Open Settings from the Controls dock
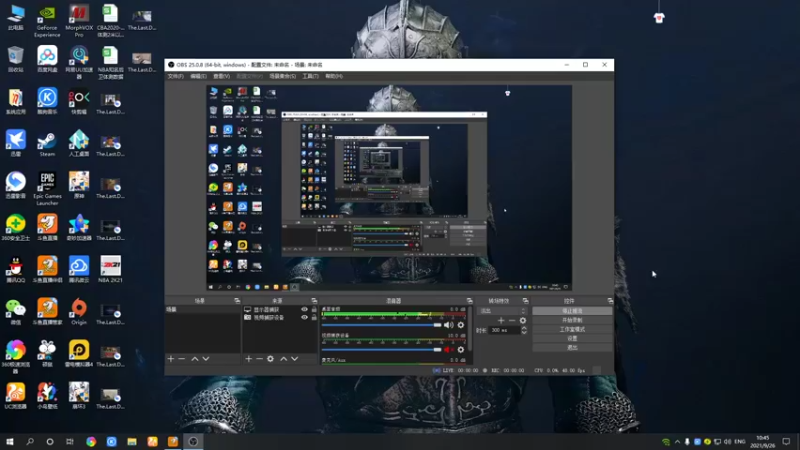Viewport: 800px width, 450px height. point(572,338)
